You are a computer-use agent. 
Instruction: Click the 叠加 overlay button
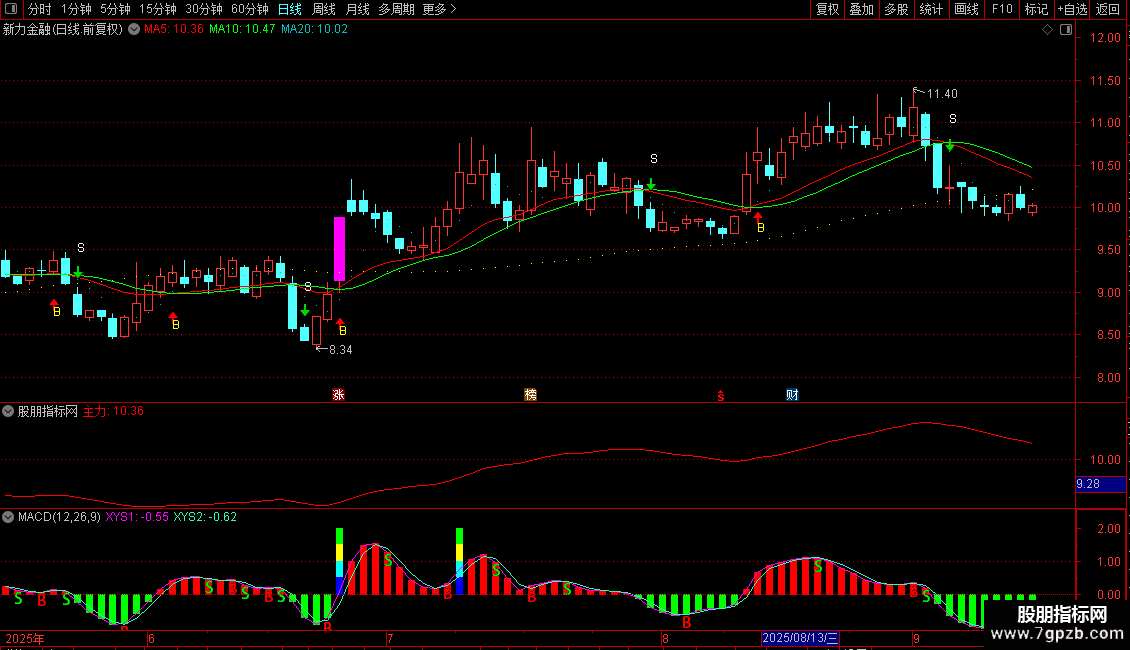[861, 9]
